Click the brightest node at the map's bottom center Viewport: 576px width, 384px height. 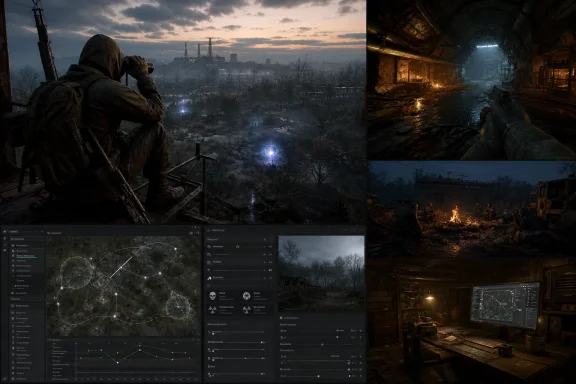pyautogui.click(x=115, y=316)
